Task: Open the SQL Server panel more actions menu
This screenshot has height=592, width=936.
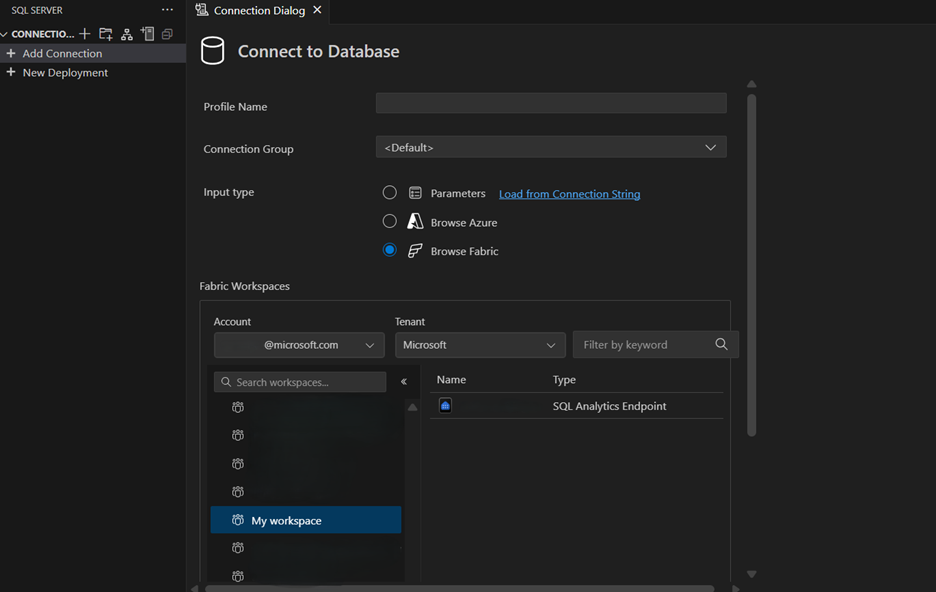Action: 167,10
